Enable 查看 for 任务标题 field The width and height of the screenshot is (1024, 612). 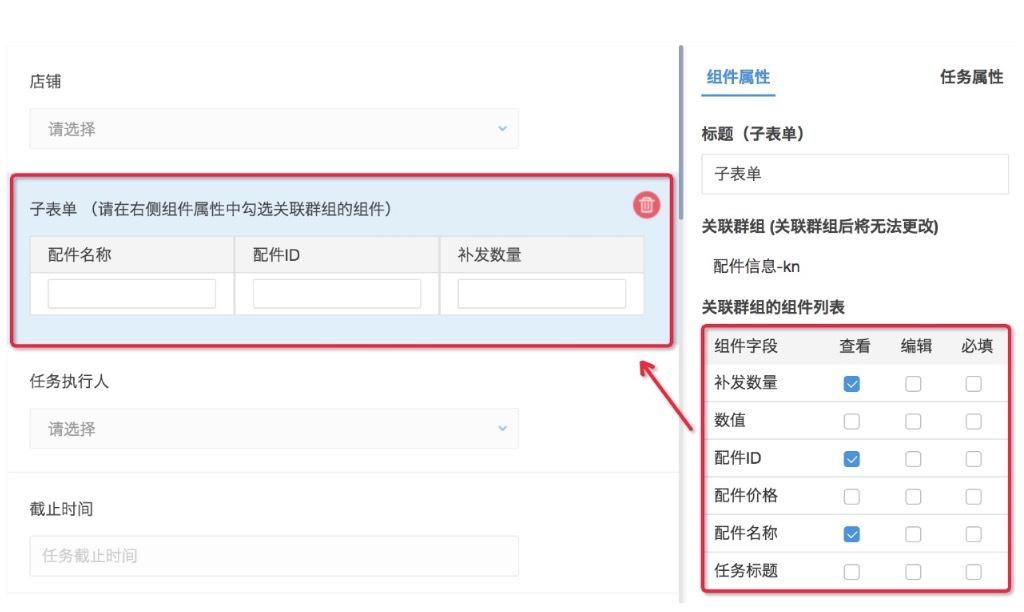[852, 572]
